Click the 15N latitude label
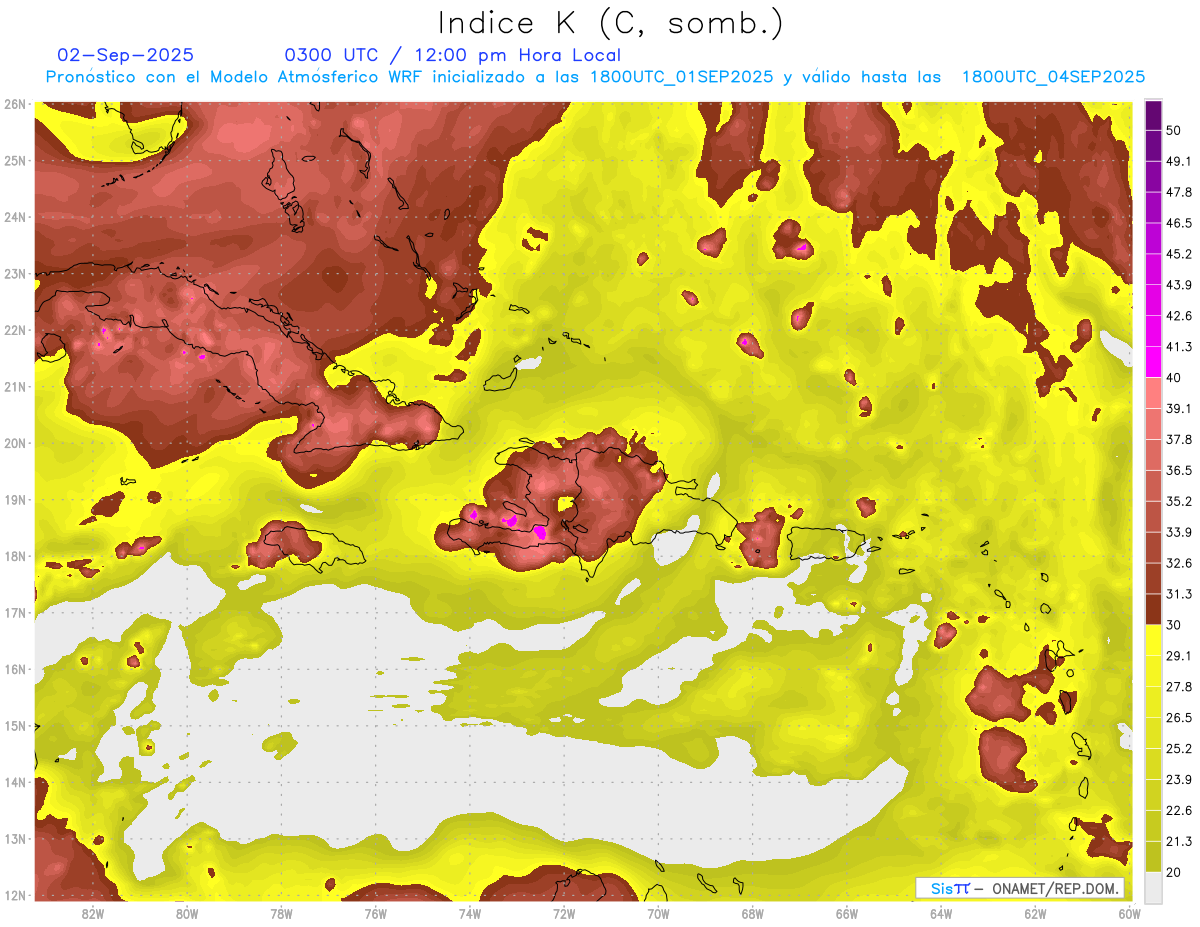 [14, 725]
